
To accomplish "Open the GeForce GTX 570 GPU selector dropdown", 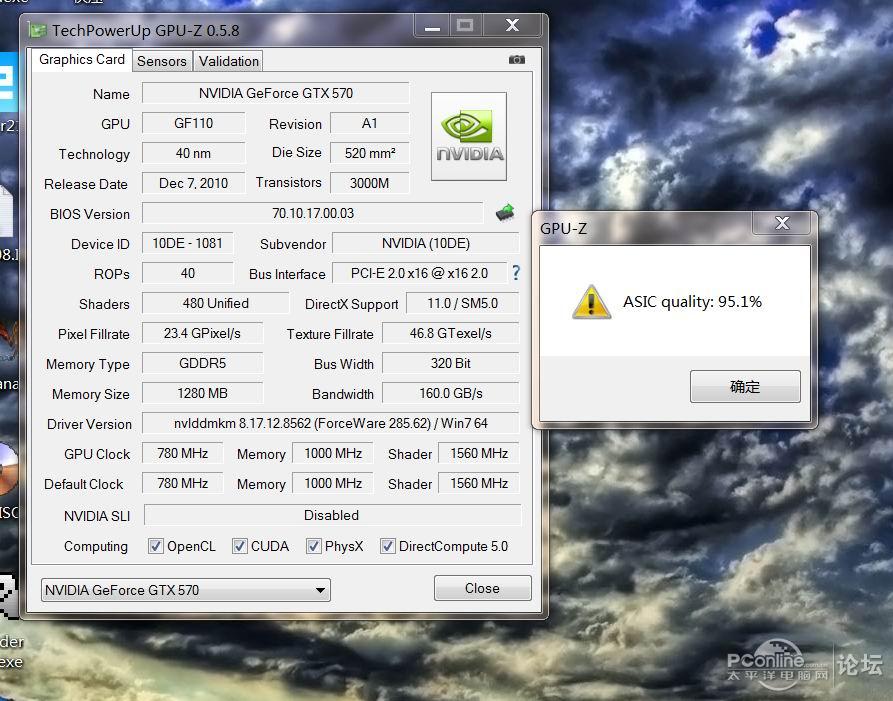I will (x=186, y=590).
